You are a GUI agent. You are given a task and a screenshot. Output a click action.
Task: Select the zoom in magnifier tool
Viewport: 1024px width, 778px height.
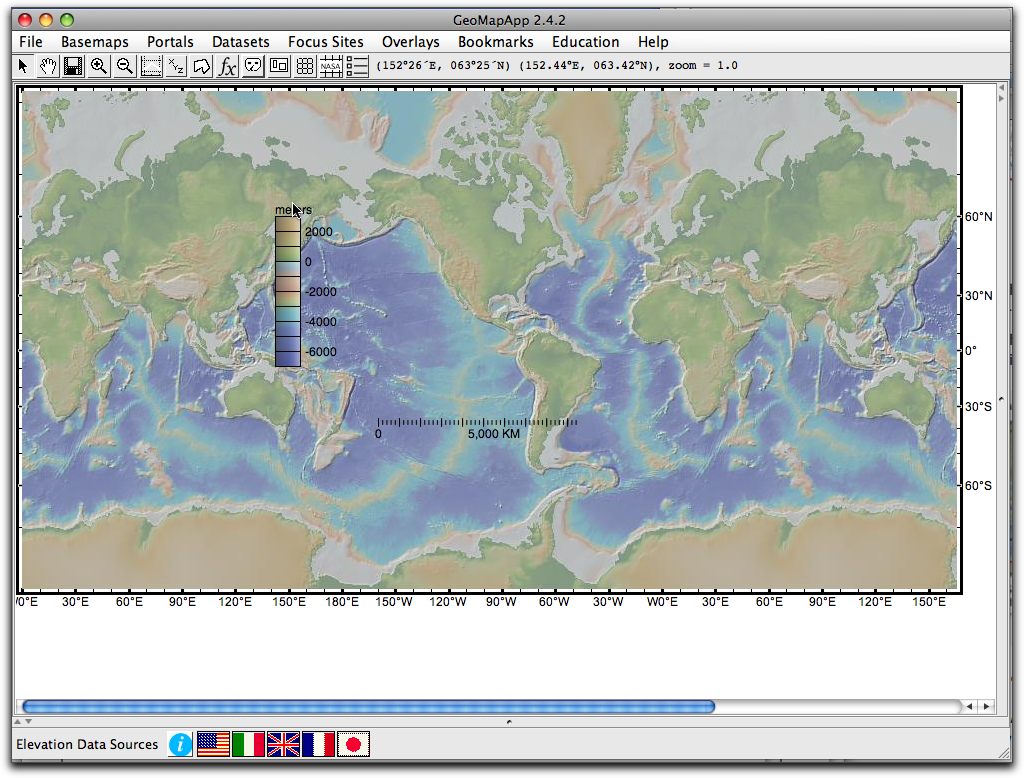[x=99, y=66]
